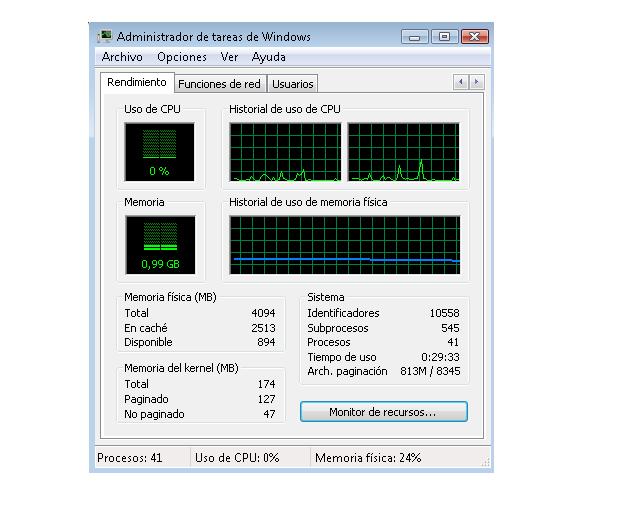
Task: Click the Uso de CPU 0 % gauge
Action: (159, 152)
